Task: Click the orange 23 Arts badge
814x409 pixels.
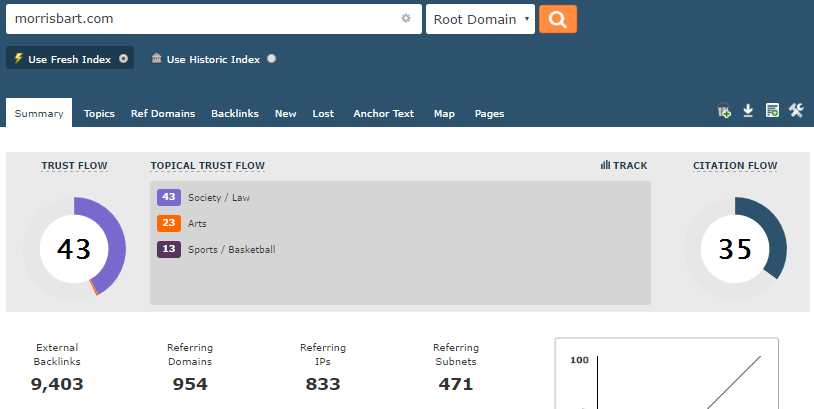Action: 169,223
